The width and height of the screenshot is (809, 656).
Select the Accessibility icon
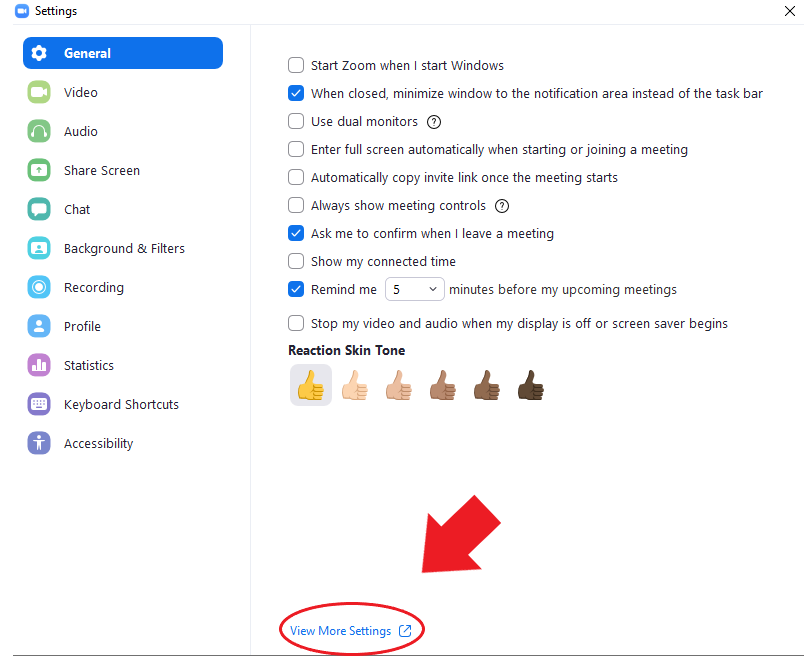[39, 443]
